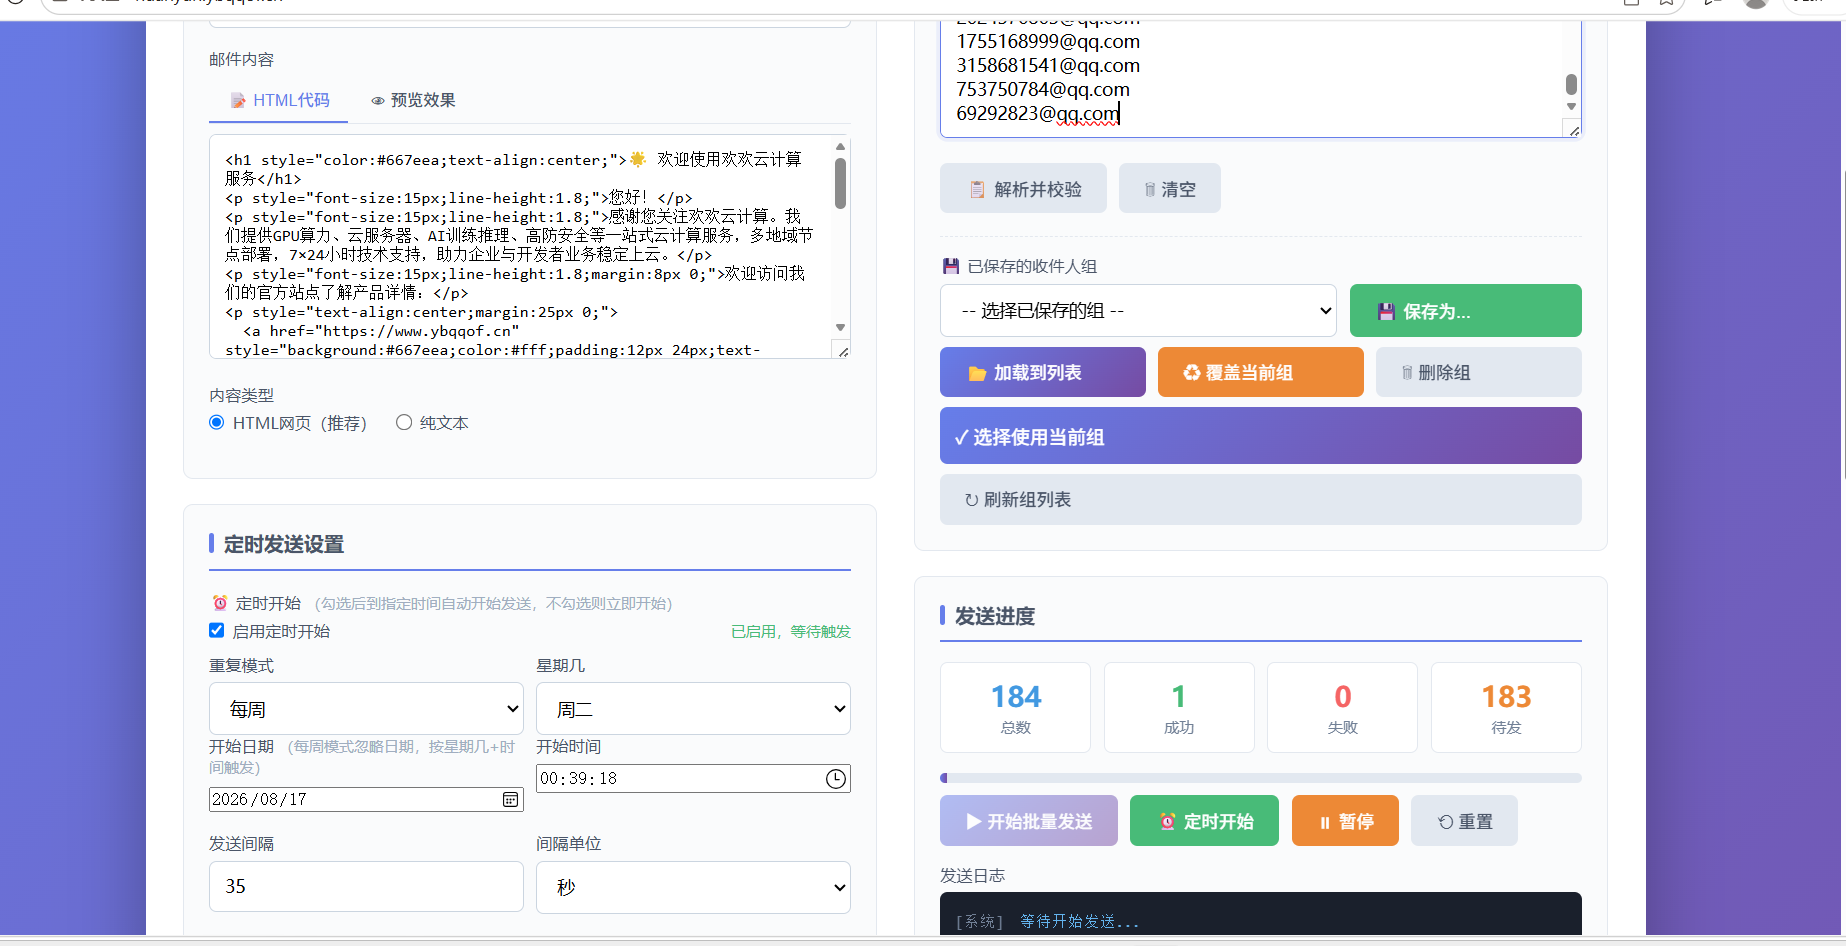Click the 1 成功 stat card

pos(1179,707)
